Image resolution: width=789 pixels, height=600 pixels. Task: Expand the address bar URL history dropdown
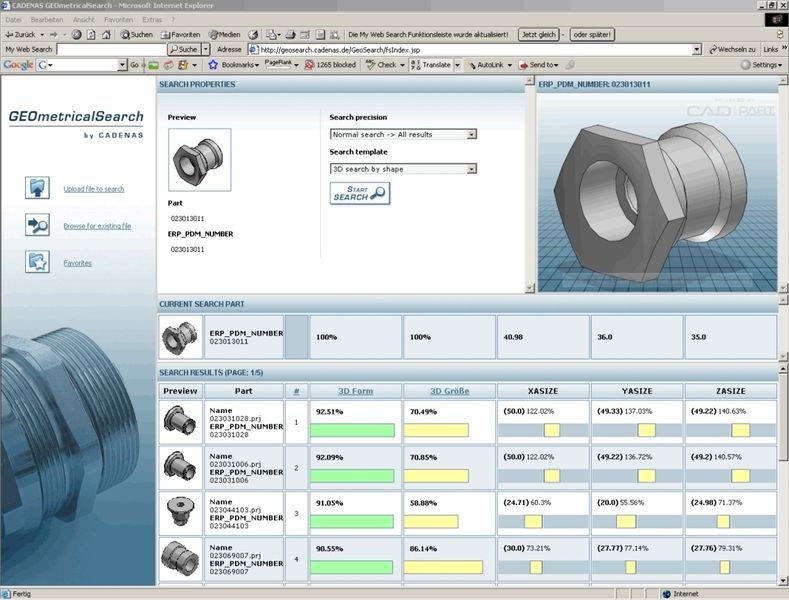pos(697,49)
